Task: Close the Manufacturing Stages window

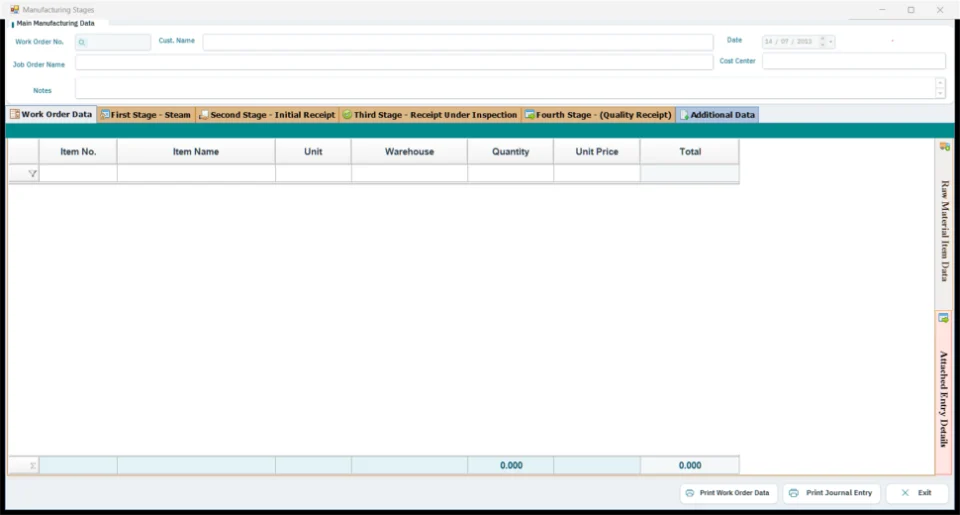Action: pyautogui.click(x=940, y=10)
